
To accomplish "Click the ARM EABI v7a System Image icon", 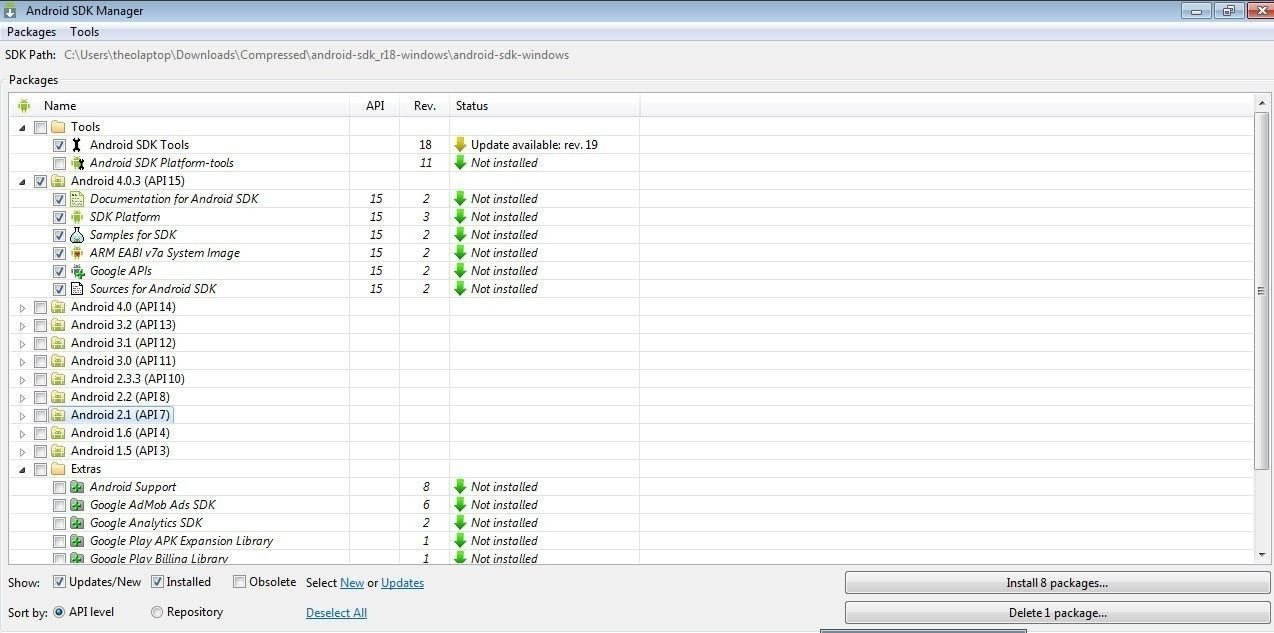I will click(77, 253).
